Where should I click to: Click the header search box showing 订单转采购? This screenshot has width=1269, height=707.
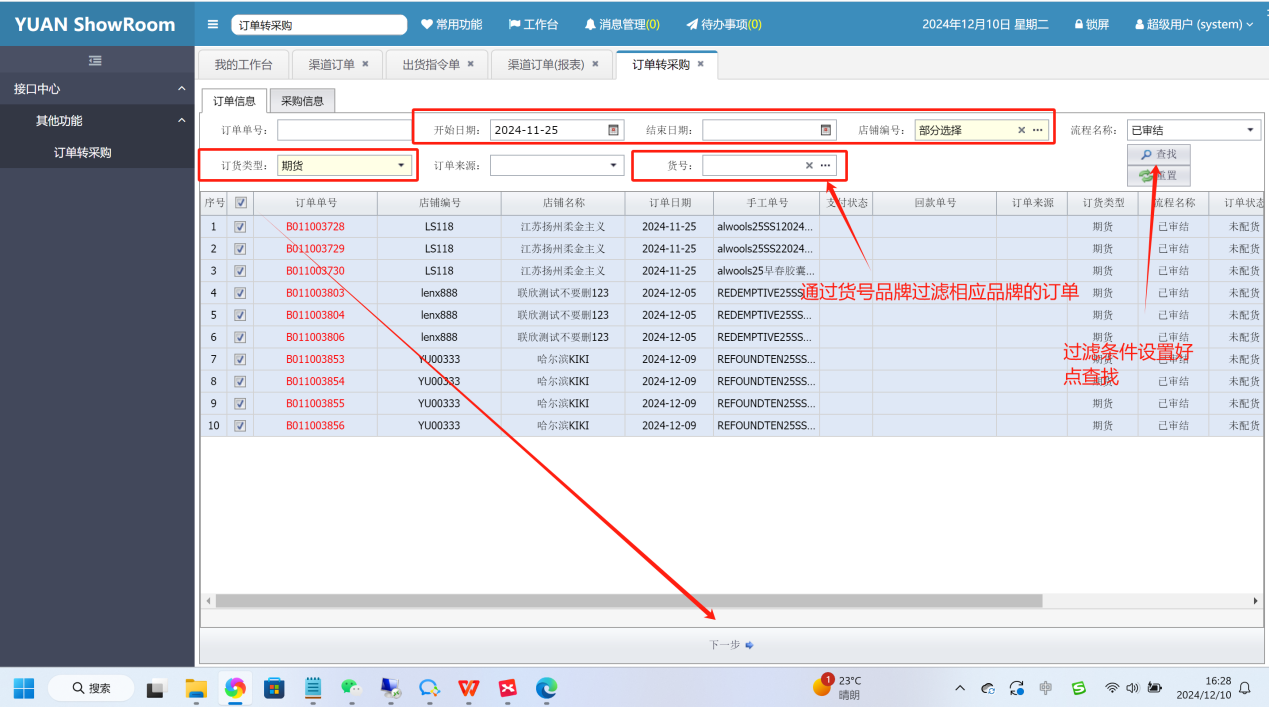pos(319,25)
